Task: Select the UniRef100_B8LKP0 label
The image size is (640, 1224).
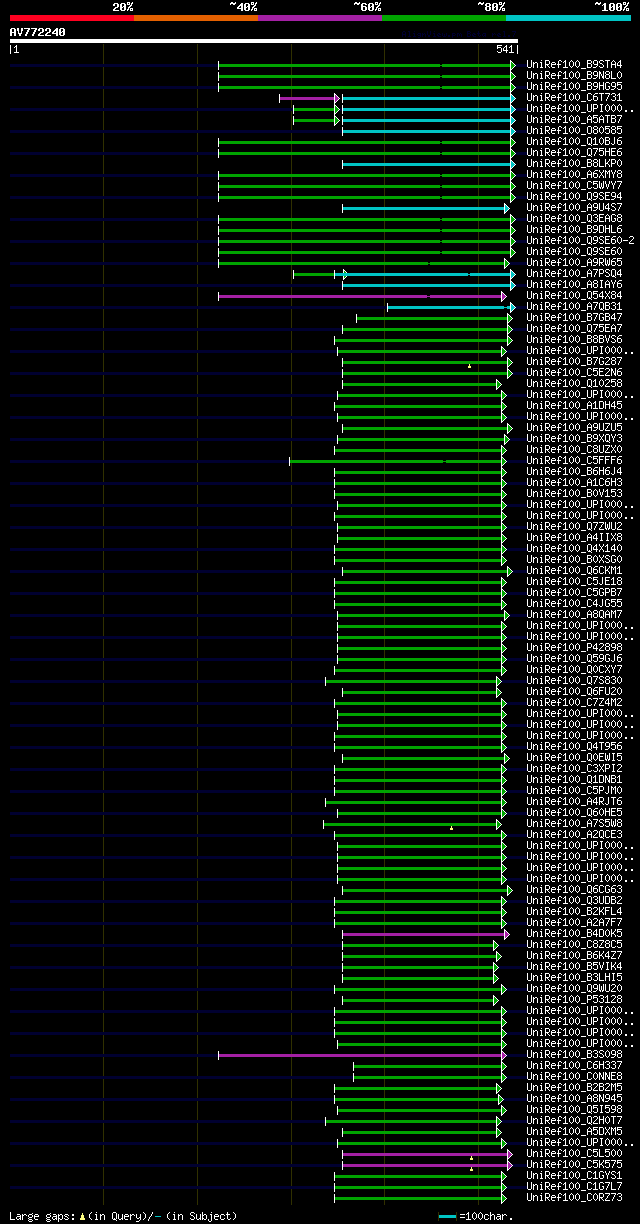Action: [574, 164]
